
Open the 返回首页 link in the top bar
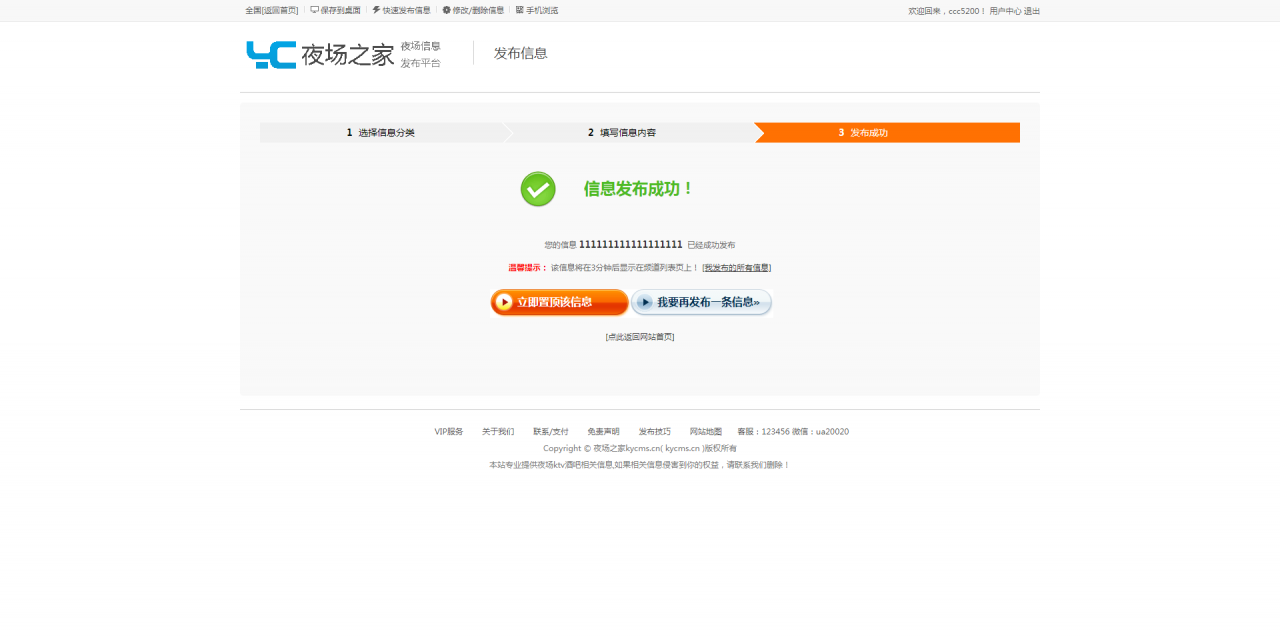click(280, 10)
